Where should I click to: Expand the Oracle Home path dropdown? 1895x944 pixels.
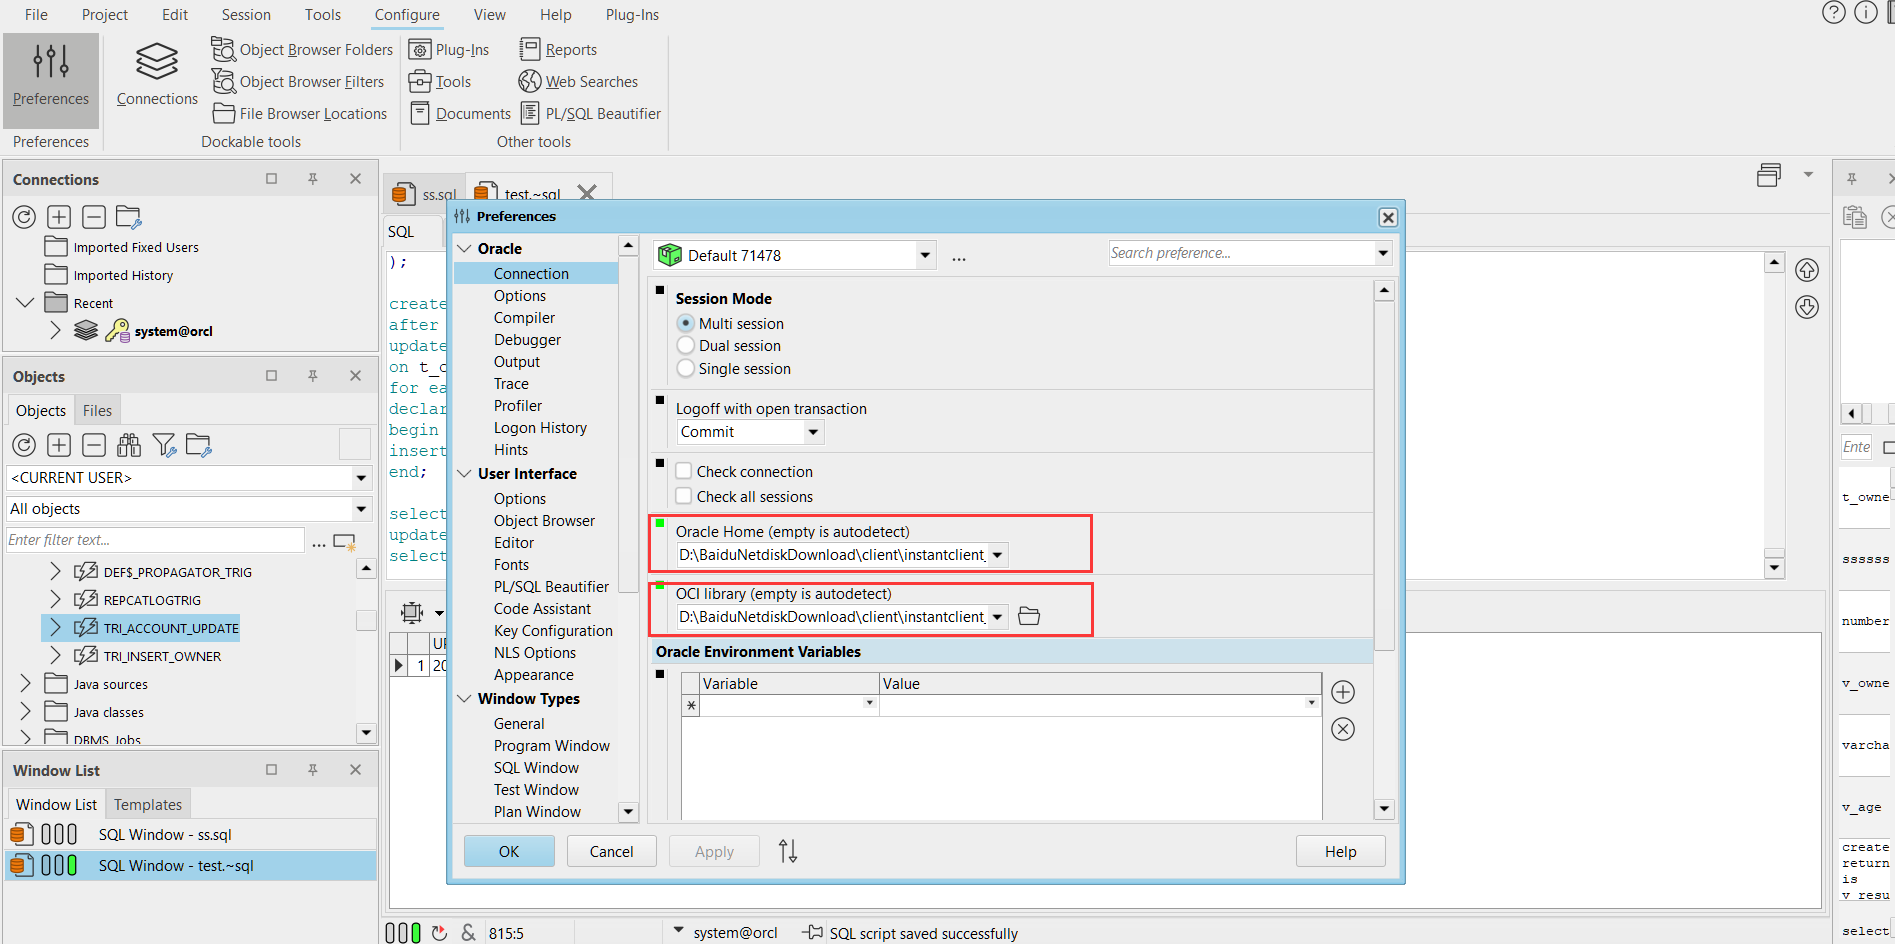[x=997, y=555]
